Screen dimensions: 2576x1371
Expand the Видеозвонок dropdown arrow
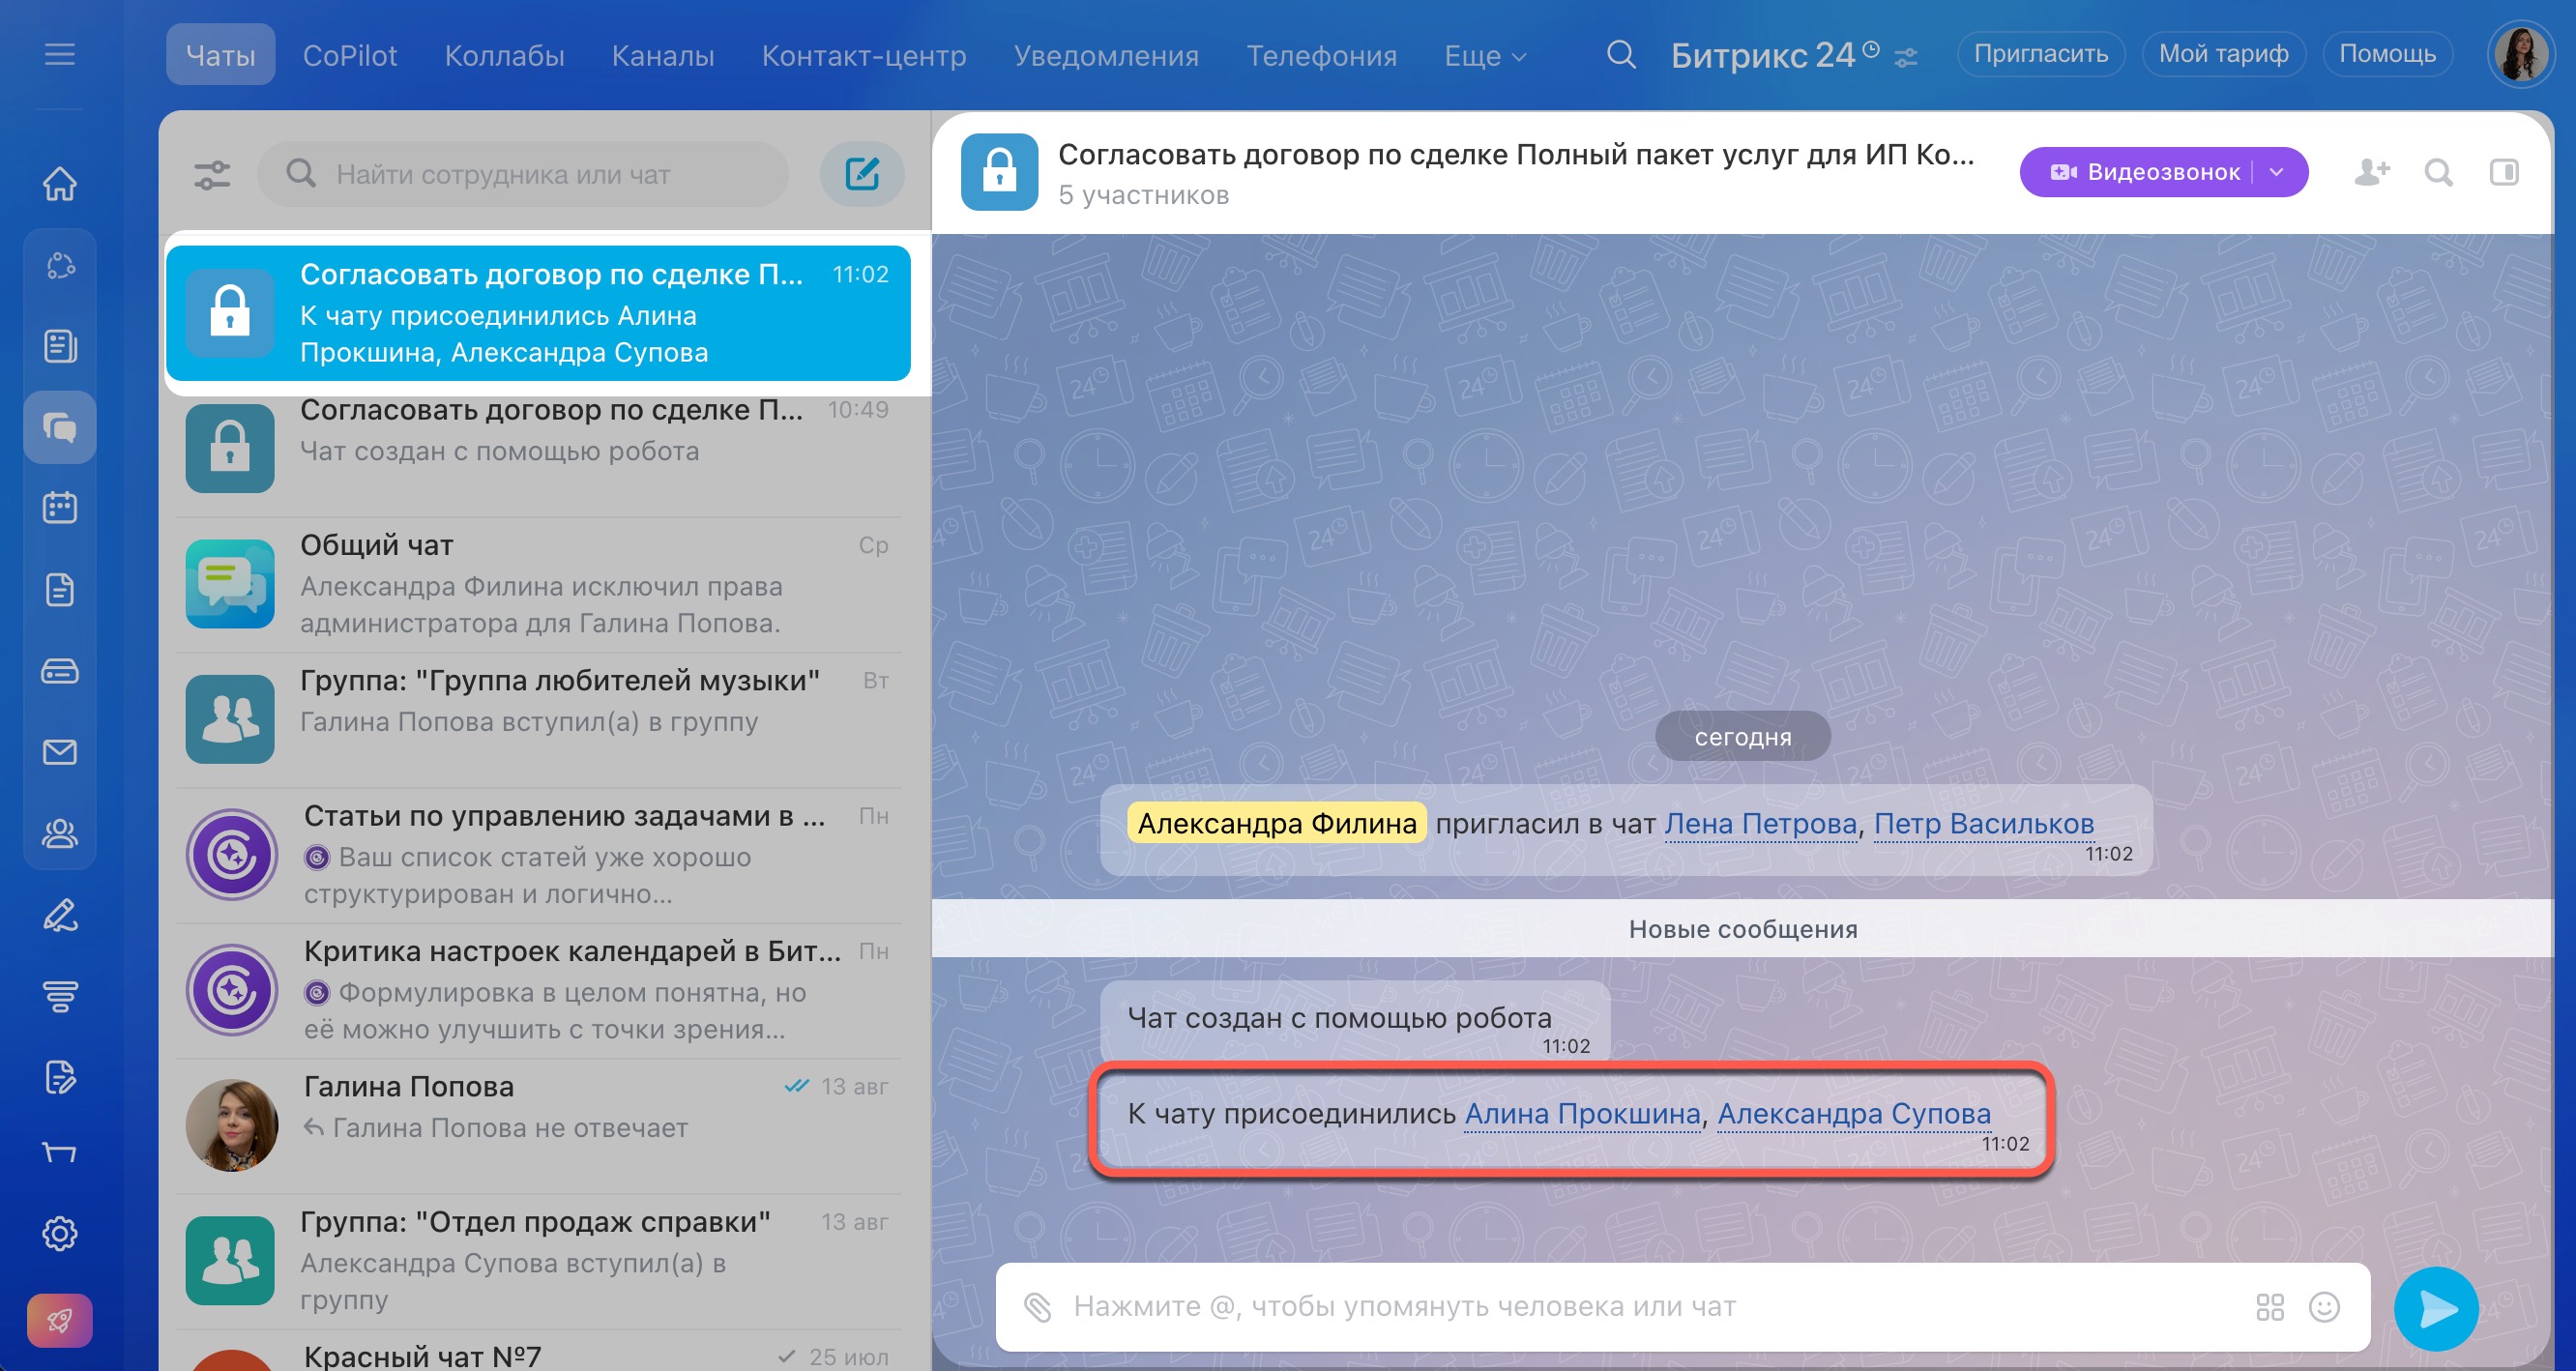(2277, 172)
